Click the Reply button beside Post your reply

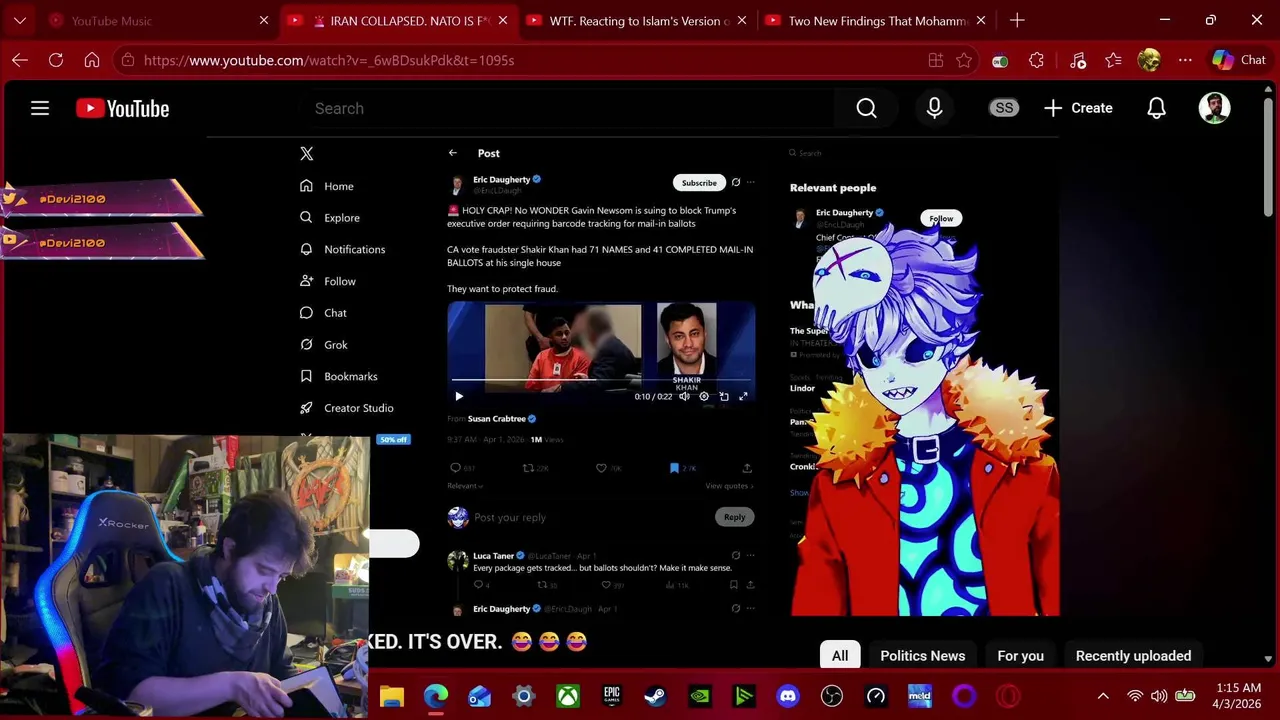pyautogui.click(x=734, y=517)
